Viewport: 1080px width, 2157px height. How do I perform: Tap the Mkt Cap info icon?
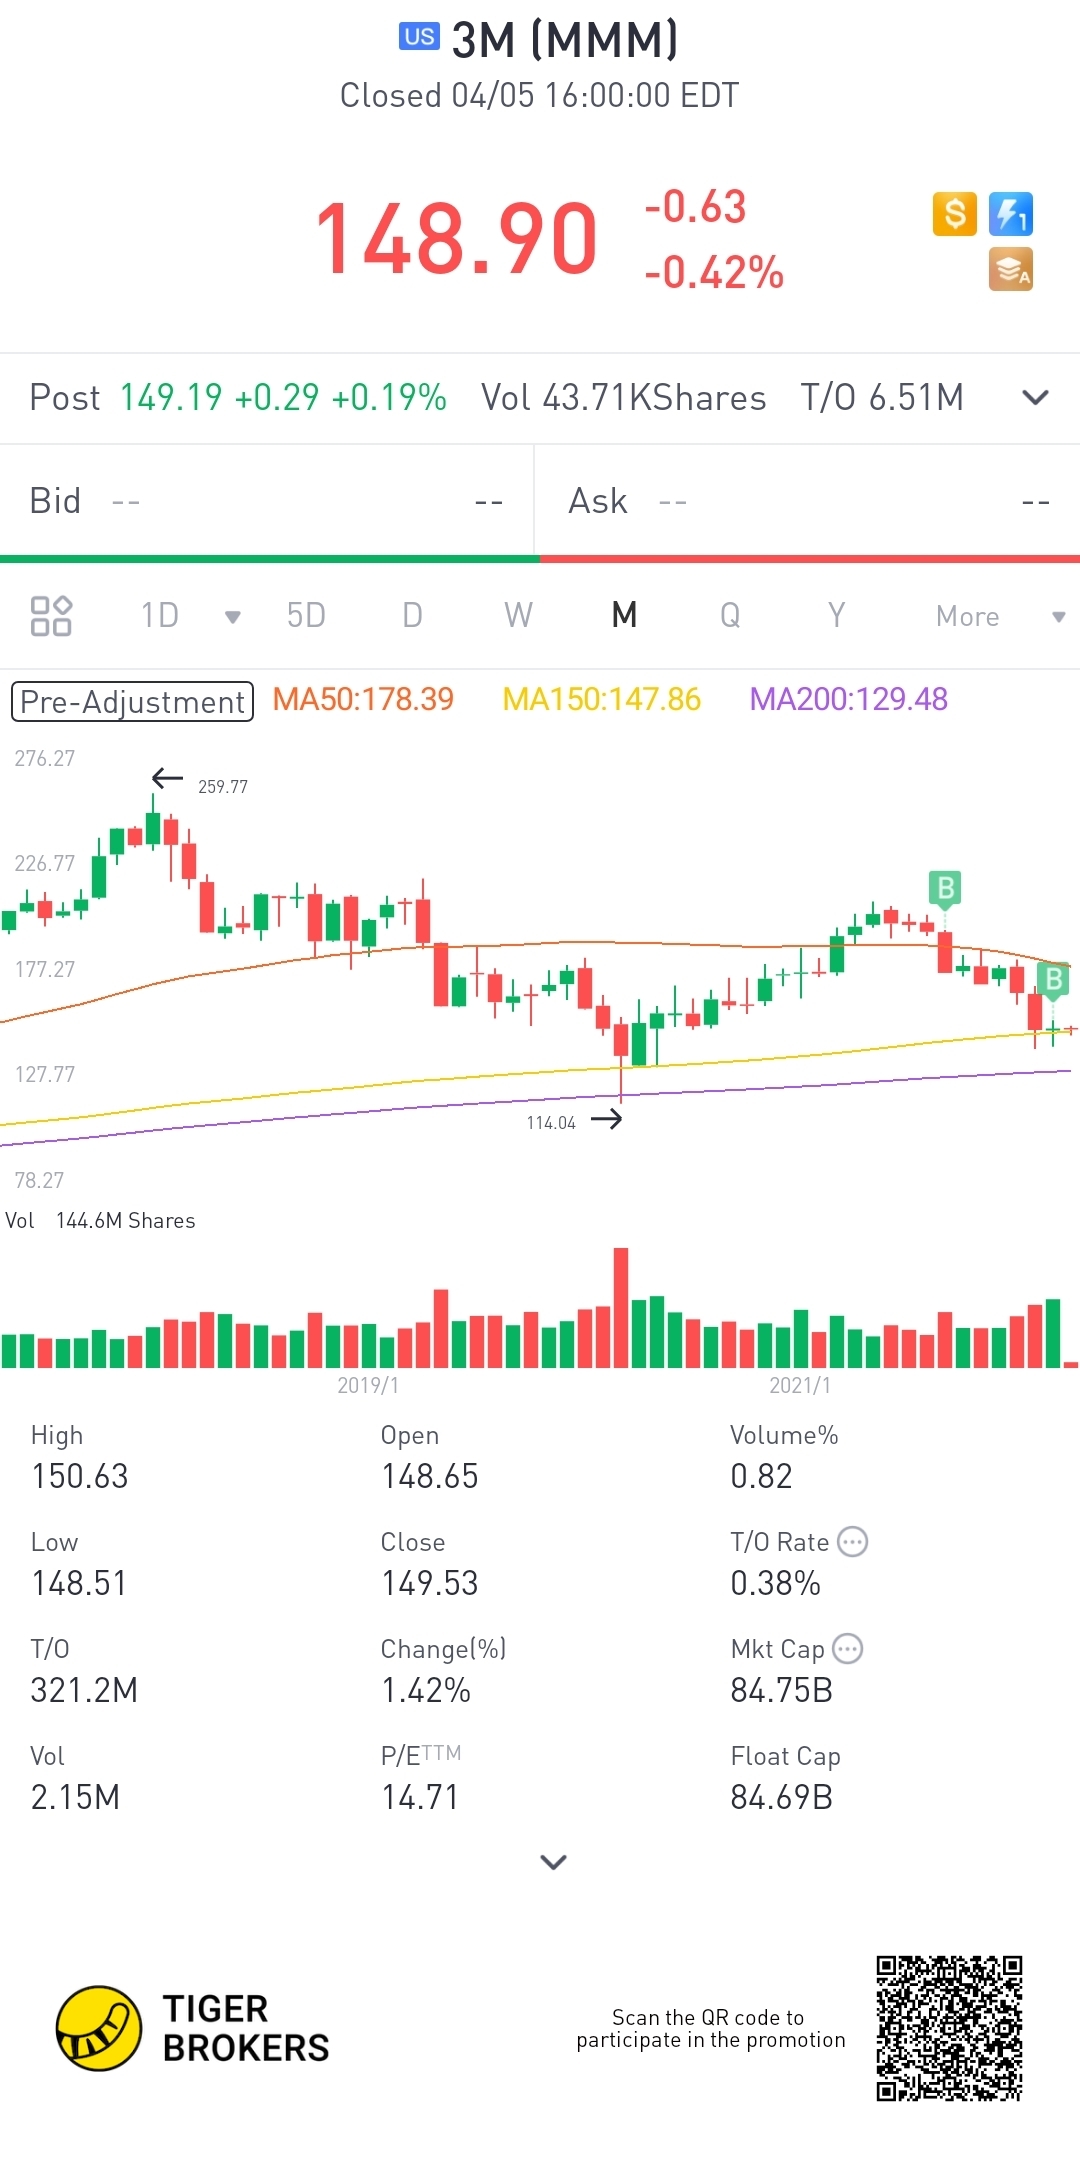(847, 1649)
